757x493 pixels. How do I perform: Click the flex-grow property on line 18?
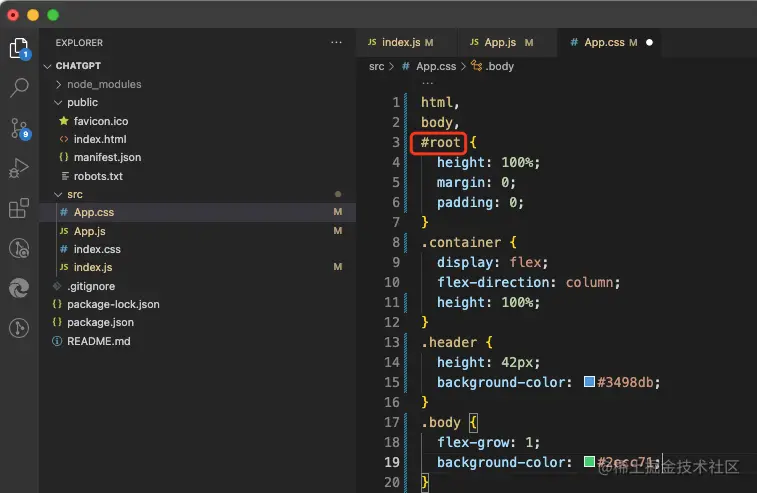(473, 442)
